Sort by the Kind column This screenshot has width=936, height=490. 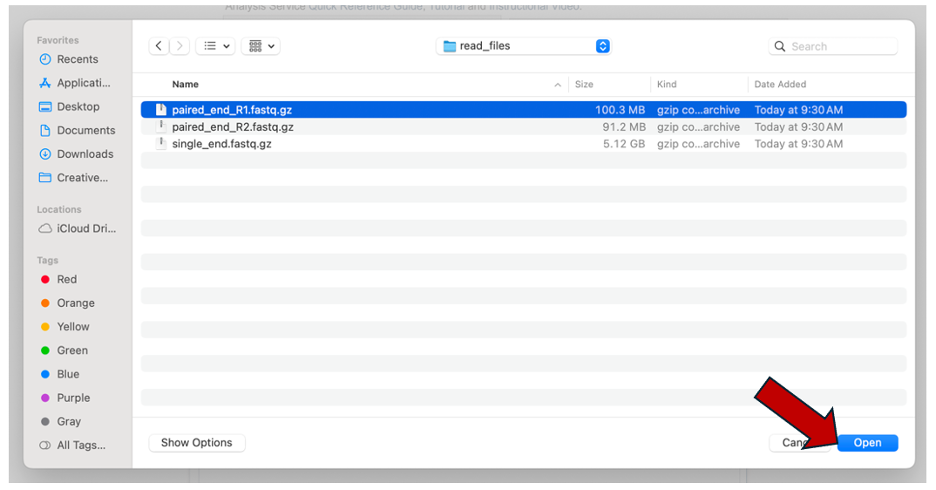pos(667,84)
